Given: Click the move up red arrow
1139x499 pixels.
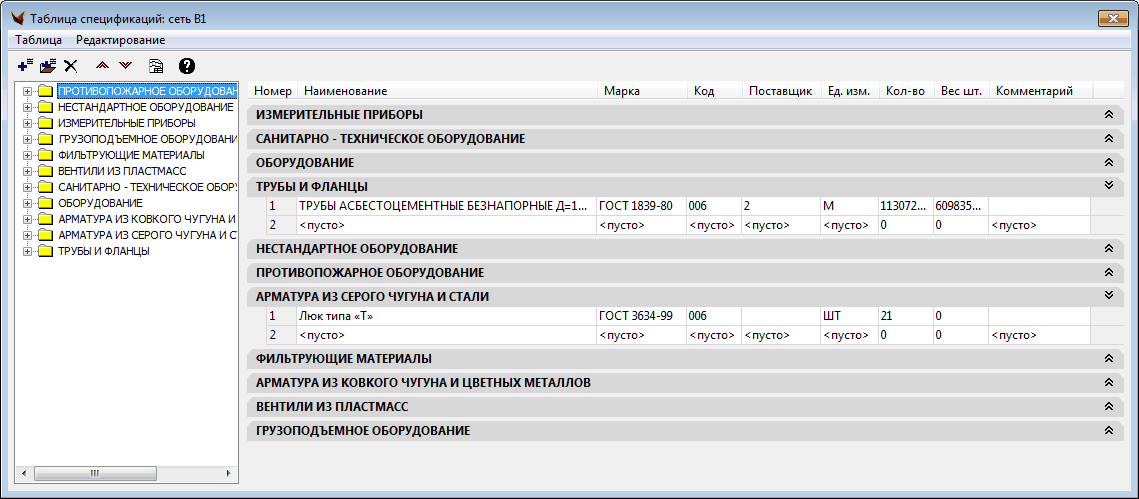Looking at the screenshot, I should (x=102, y=66).
